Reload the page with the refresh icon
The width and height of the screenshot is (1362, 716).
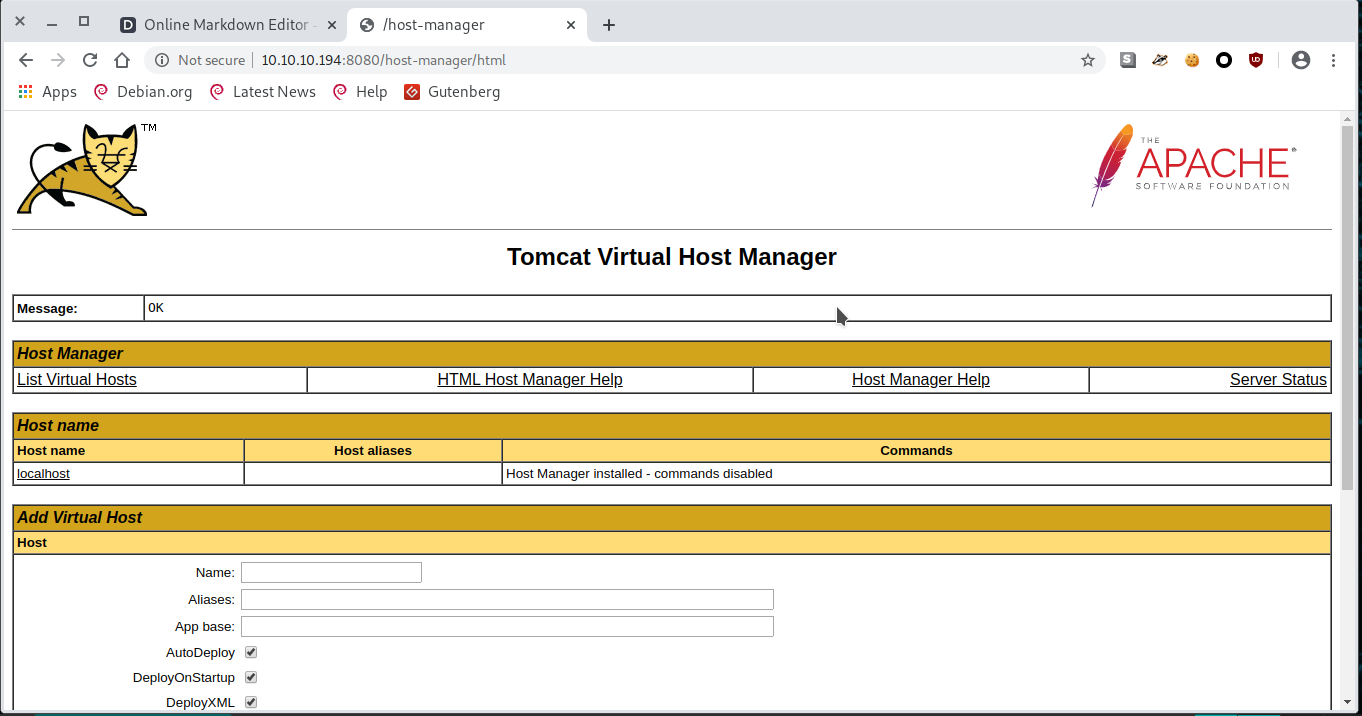coord(90,60)
